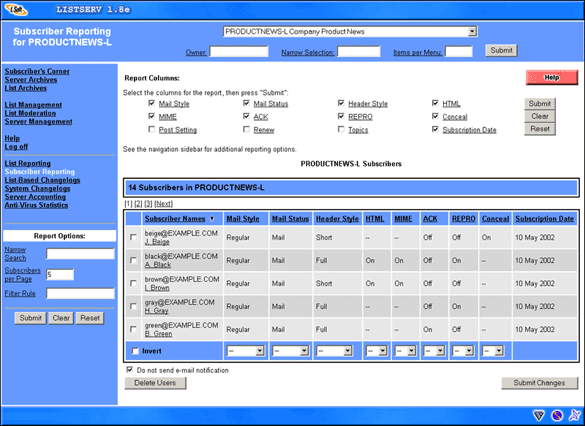The image size is (585, 426).
Task: Uncheck the Header Style column checkbox
Action: click(x=341, y=103)
